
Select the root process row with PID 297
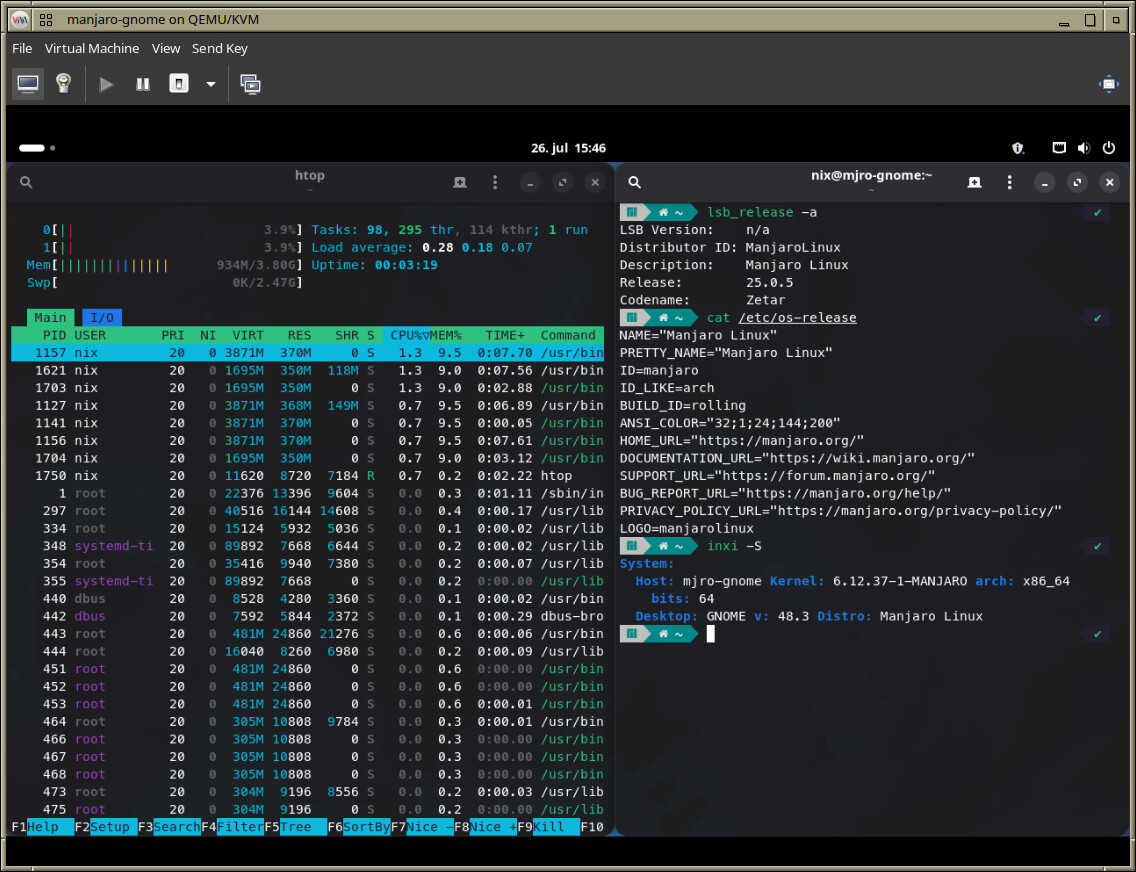[x=307, y=511]
